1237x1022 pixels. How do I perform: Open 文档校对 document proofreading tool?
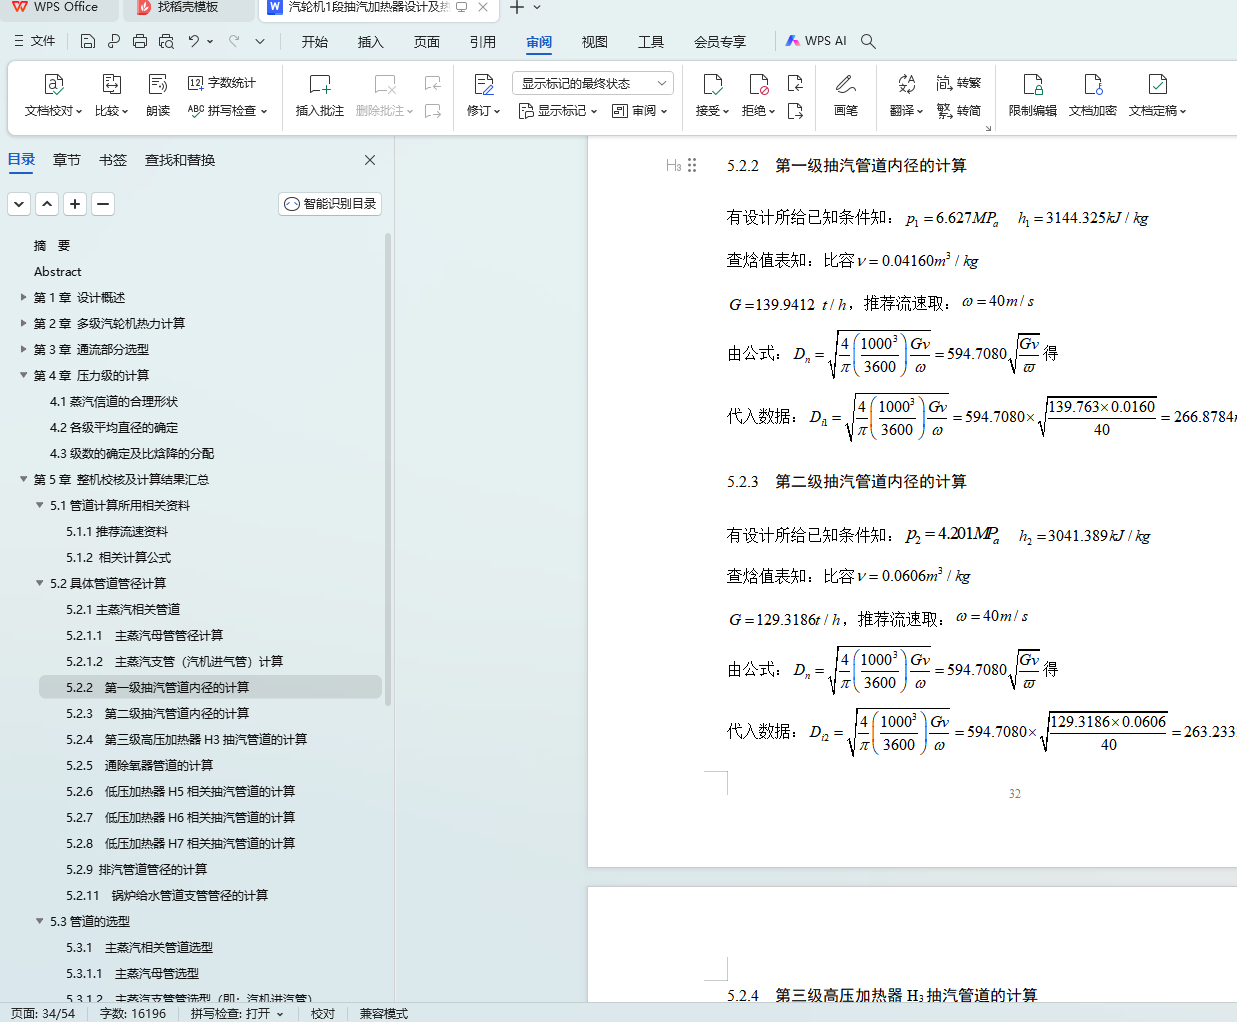click(x=54, y=96)
